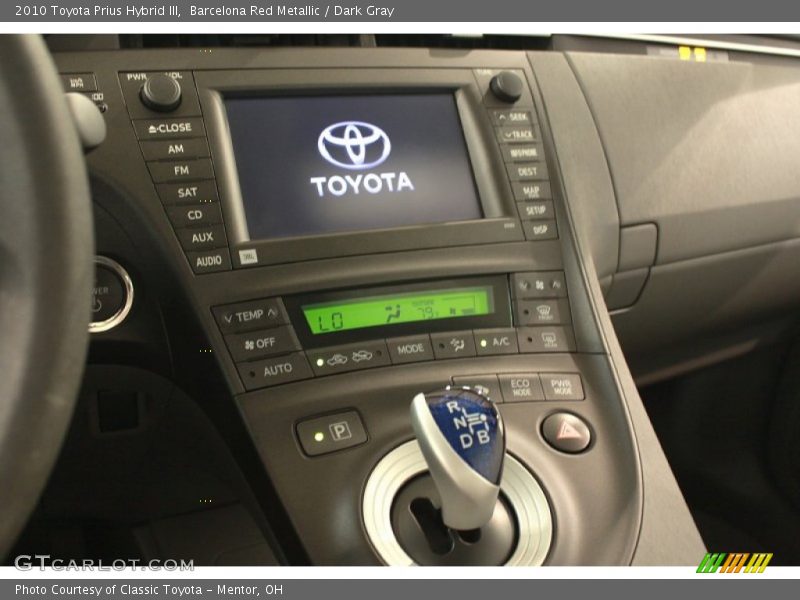Viewport: 800px width, 600px height.
Task: Open the INFO/PHONE button
Action: pyautogui.click(x=523, y=153)
